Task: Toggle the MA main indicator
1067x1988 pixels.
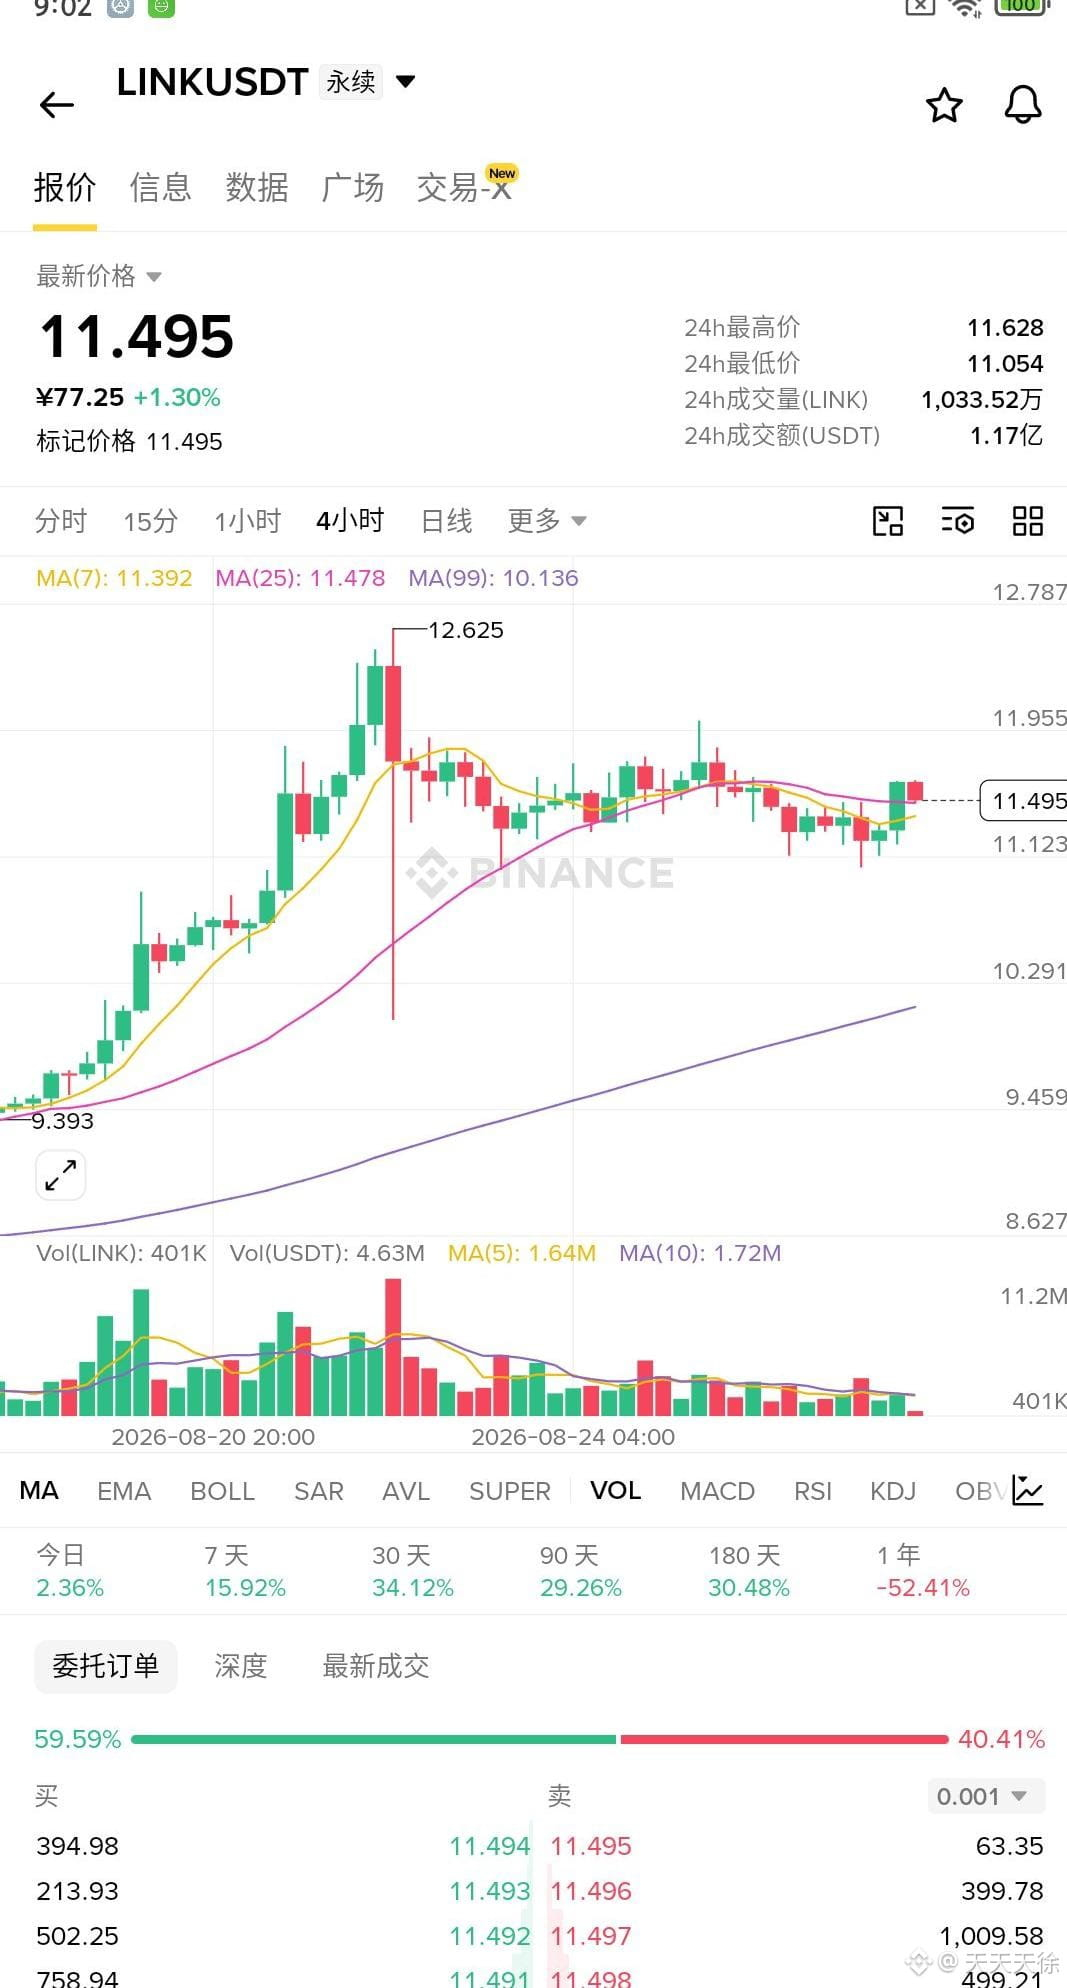Action: tap(39, 1491)
